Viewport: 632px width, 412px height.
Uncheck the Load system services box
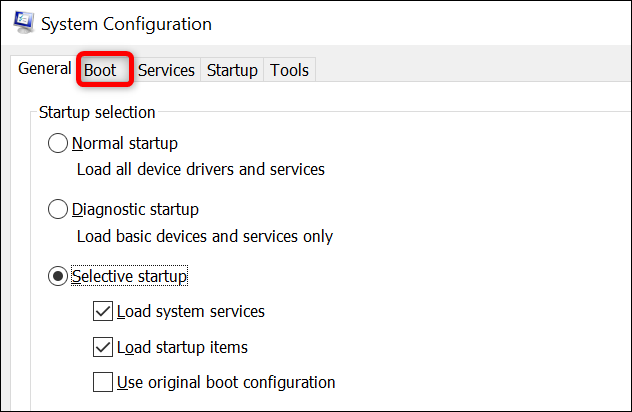[103, 311]
